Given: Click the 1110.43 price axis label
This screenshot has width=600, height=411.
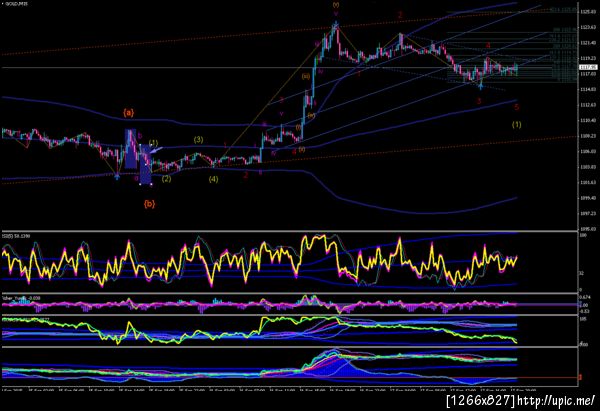Looking at the screenshot, I should [x=588, y=121].
